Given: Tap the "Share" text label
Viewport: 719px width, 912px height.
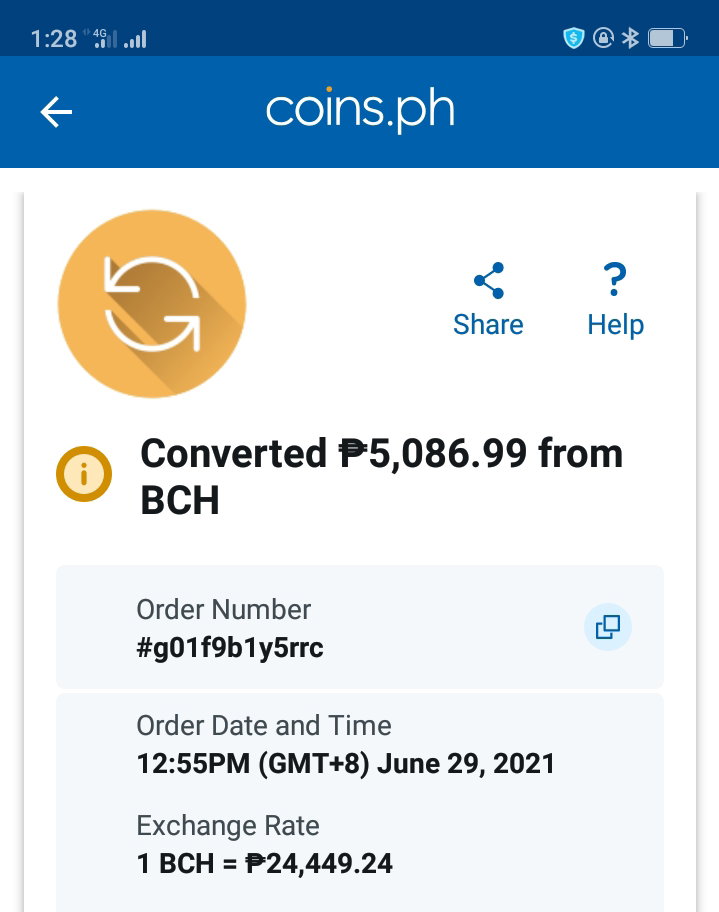Looking at the screenshot, I should coord(488,325).
